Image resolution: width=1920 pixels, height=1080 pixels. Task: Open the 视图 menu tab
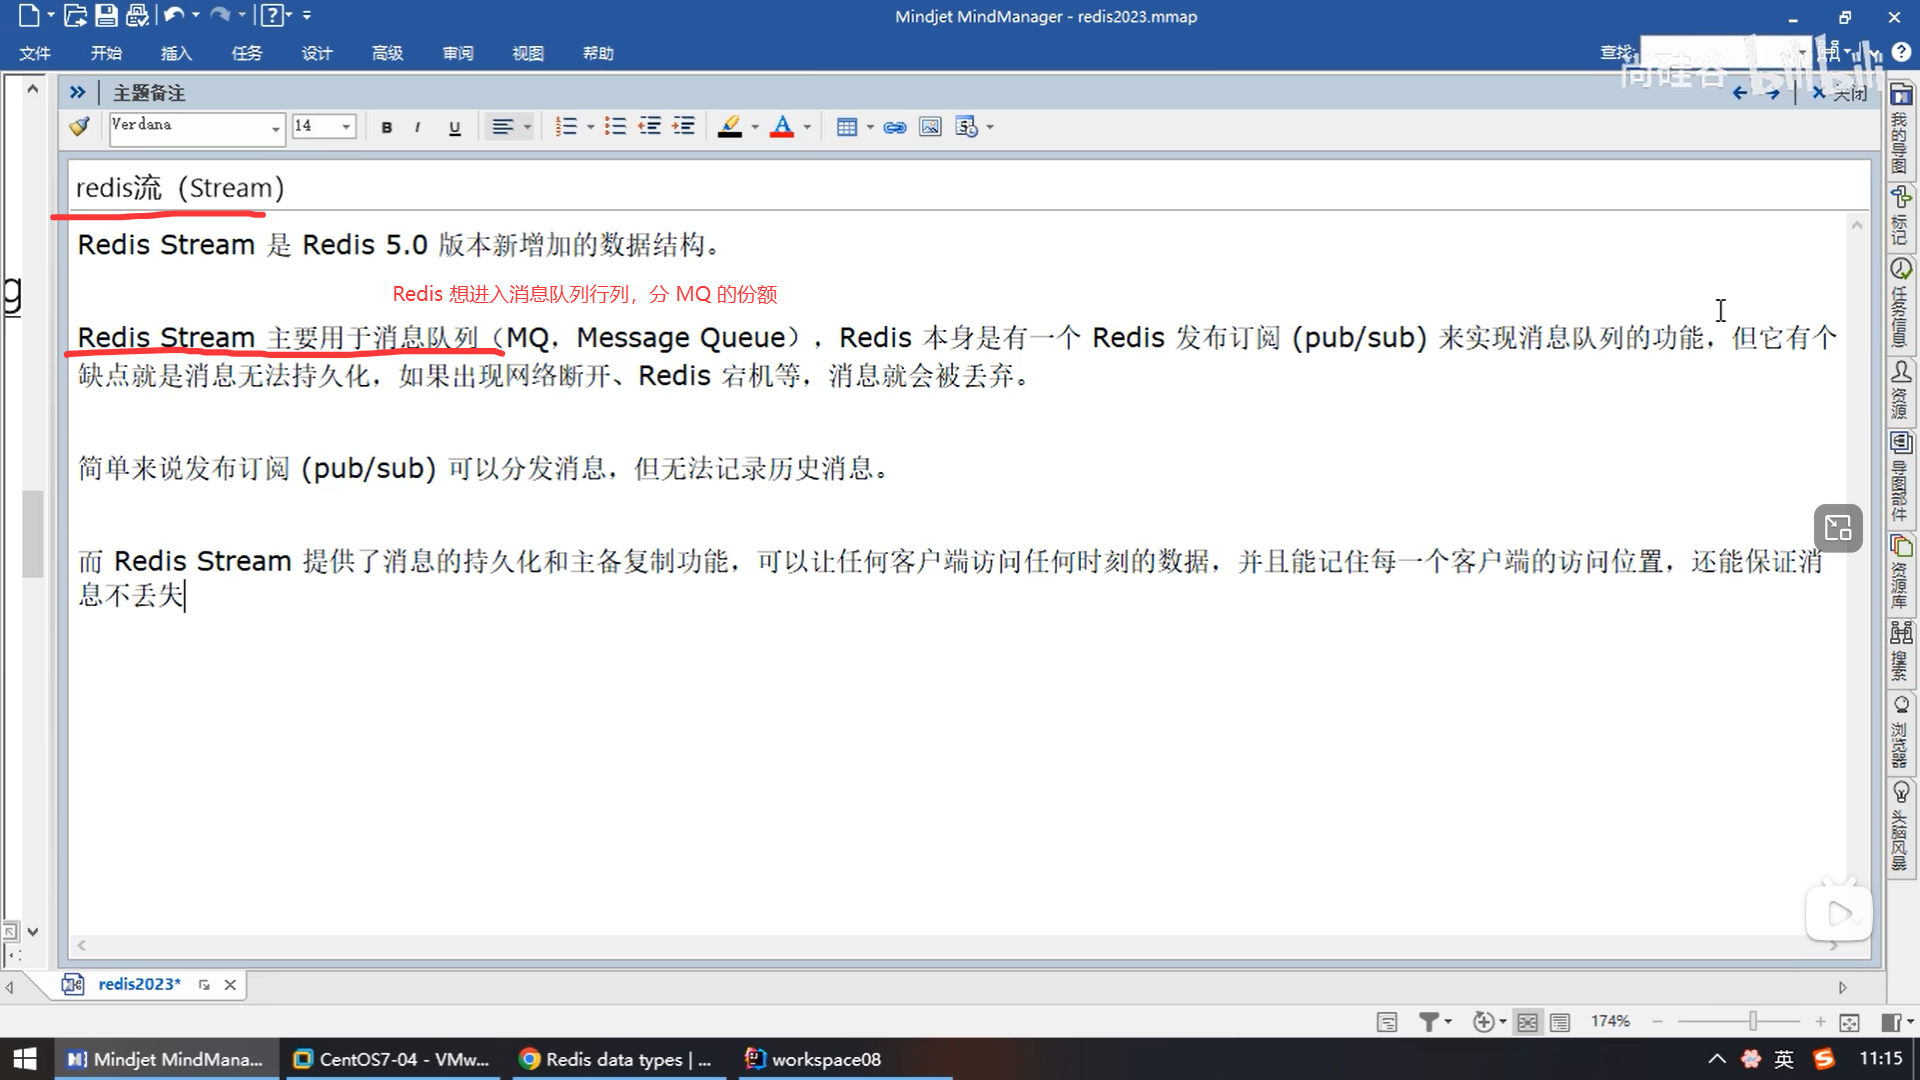coord(527,53)
